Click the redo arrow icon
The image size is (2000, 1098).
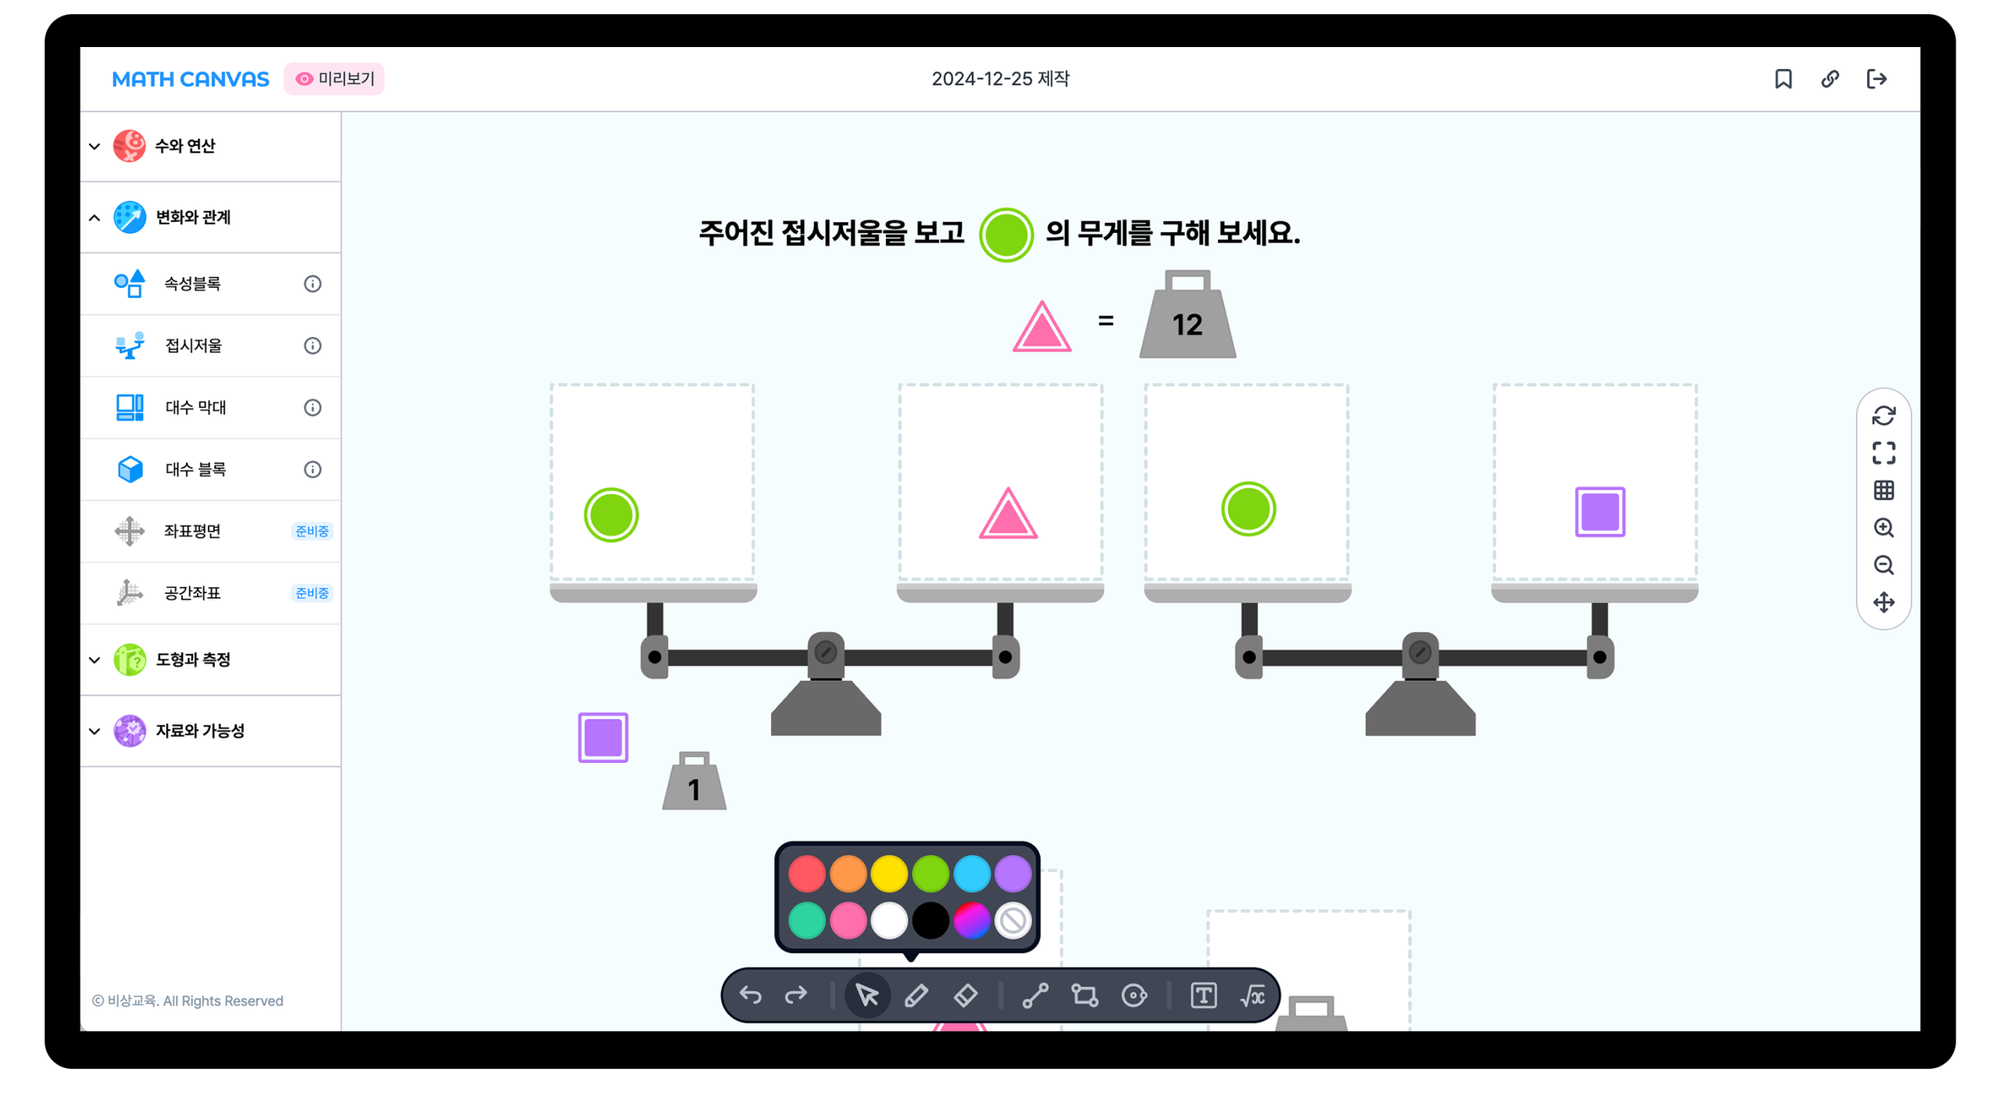point(796,996)
